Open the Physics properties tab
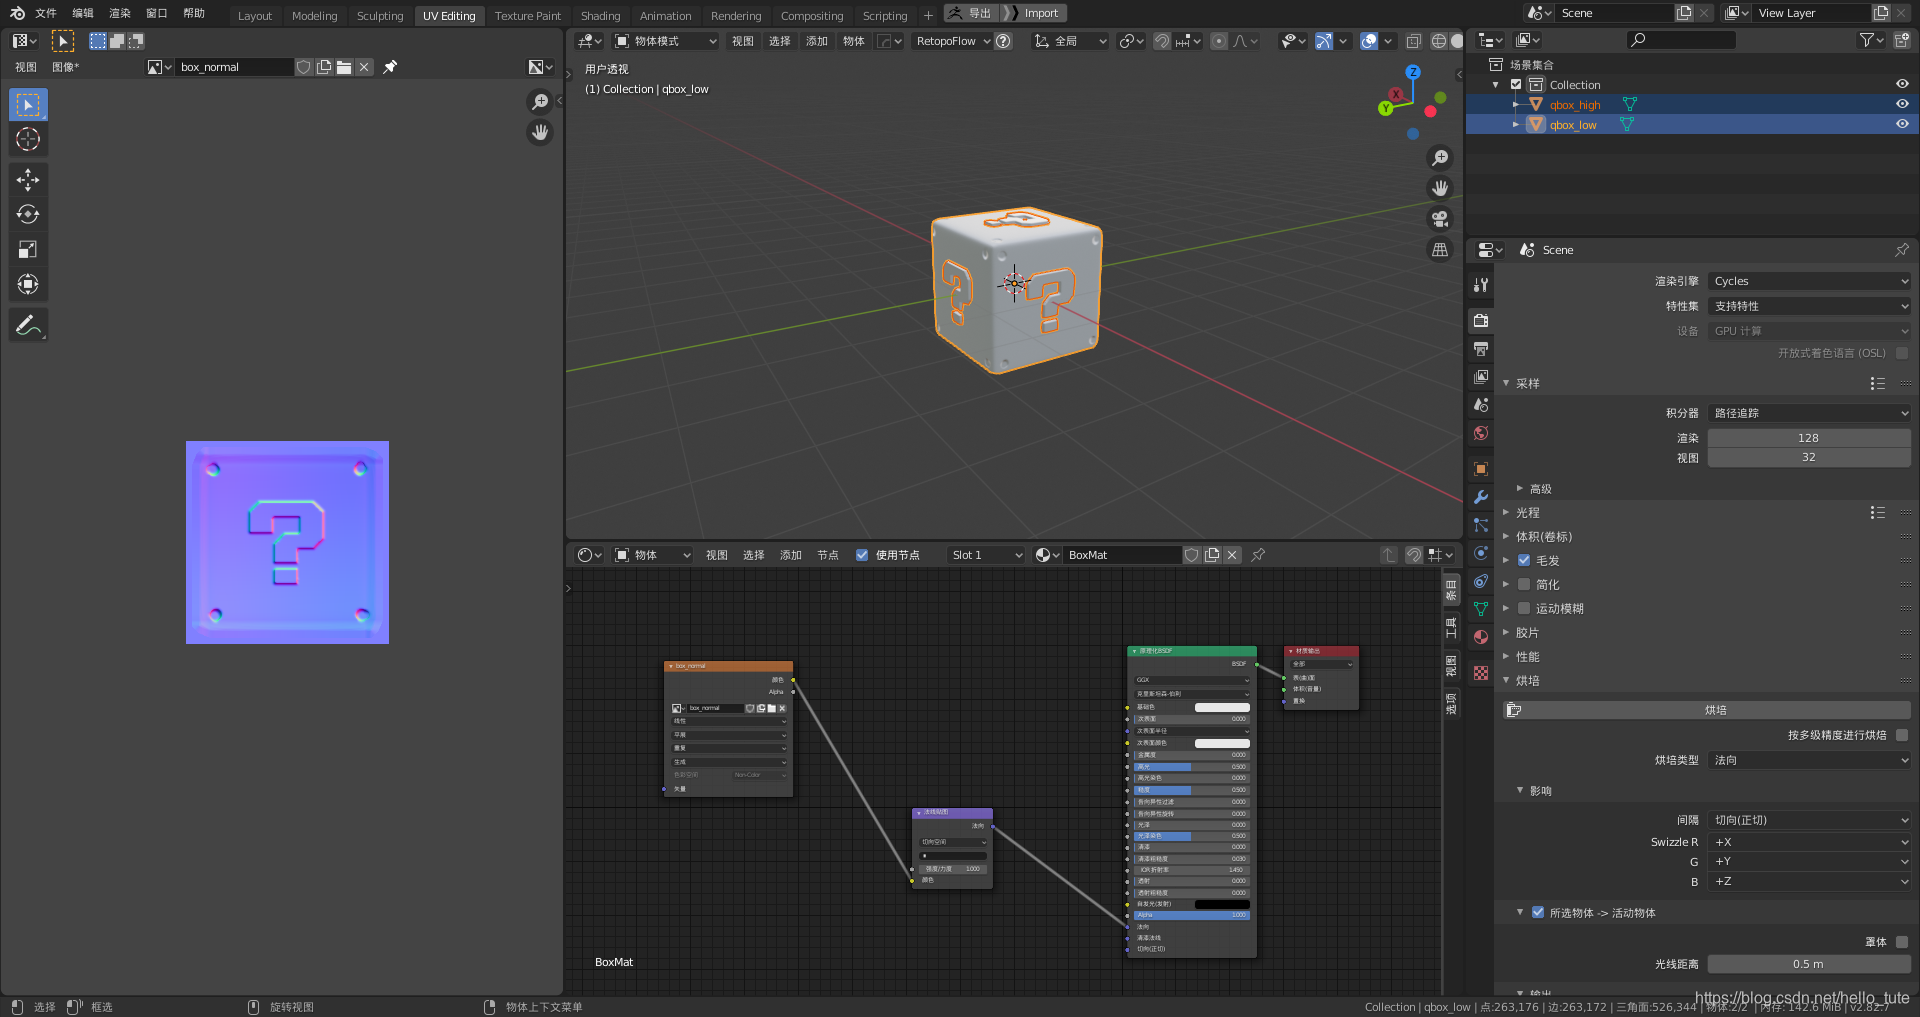 pos(1481,553)
